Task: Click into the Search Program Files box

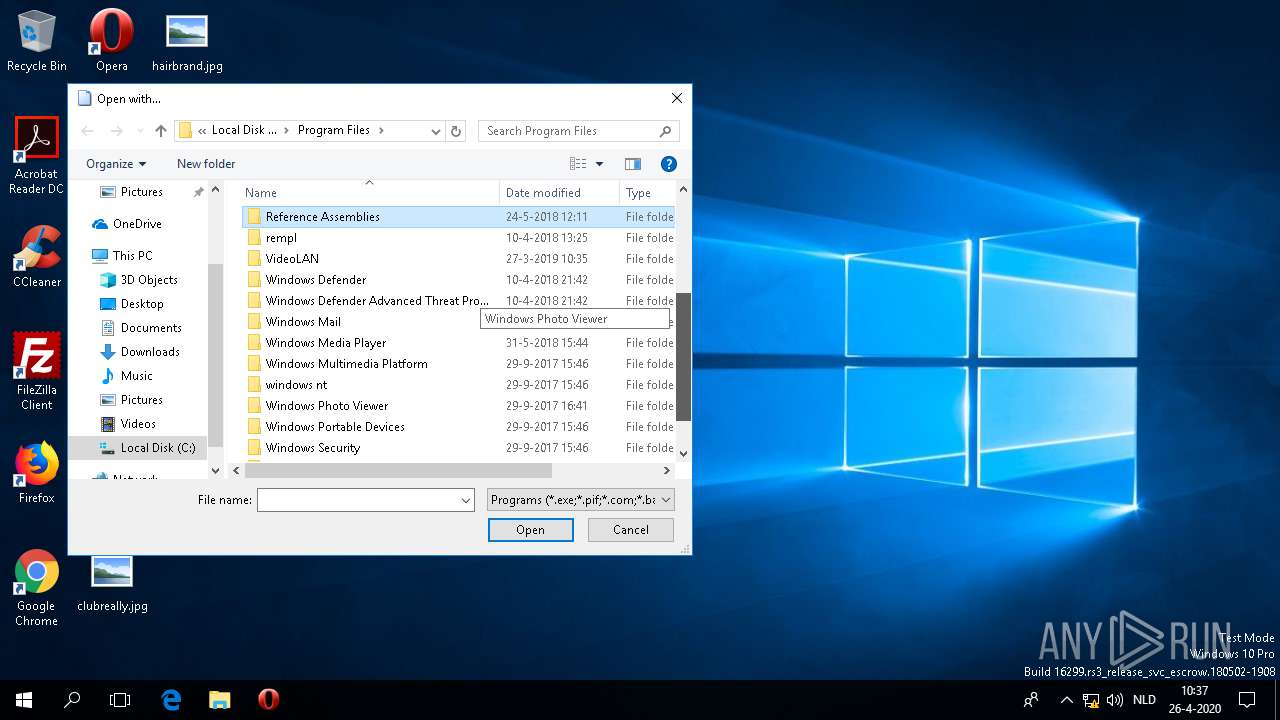Action: click(578, 131)
